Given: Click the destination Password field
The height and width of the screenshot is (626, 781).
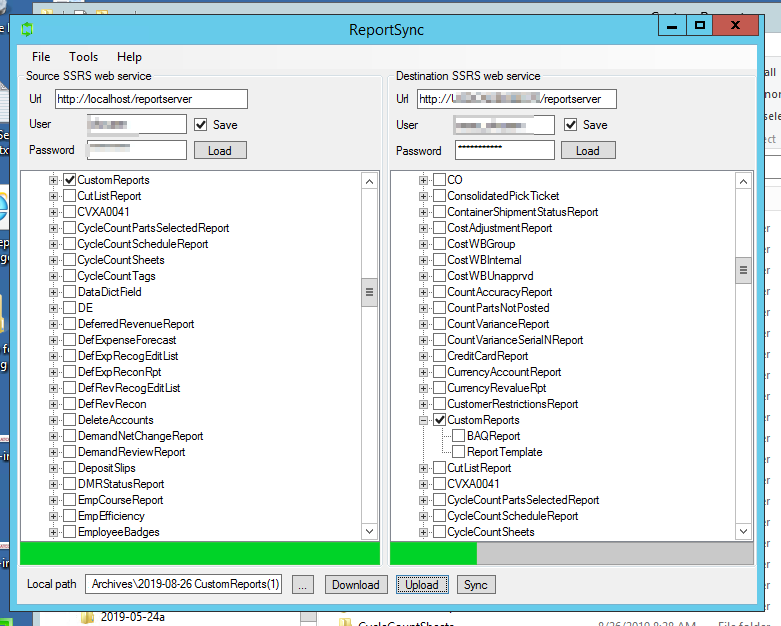Looking at the screenshot, I should pos(505,150).
